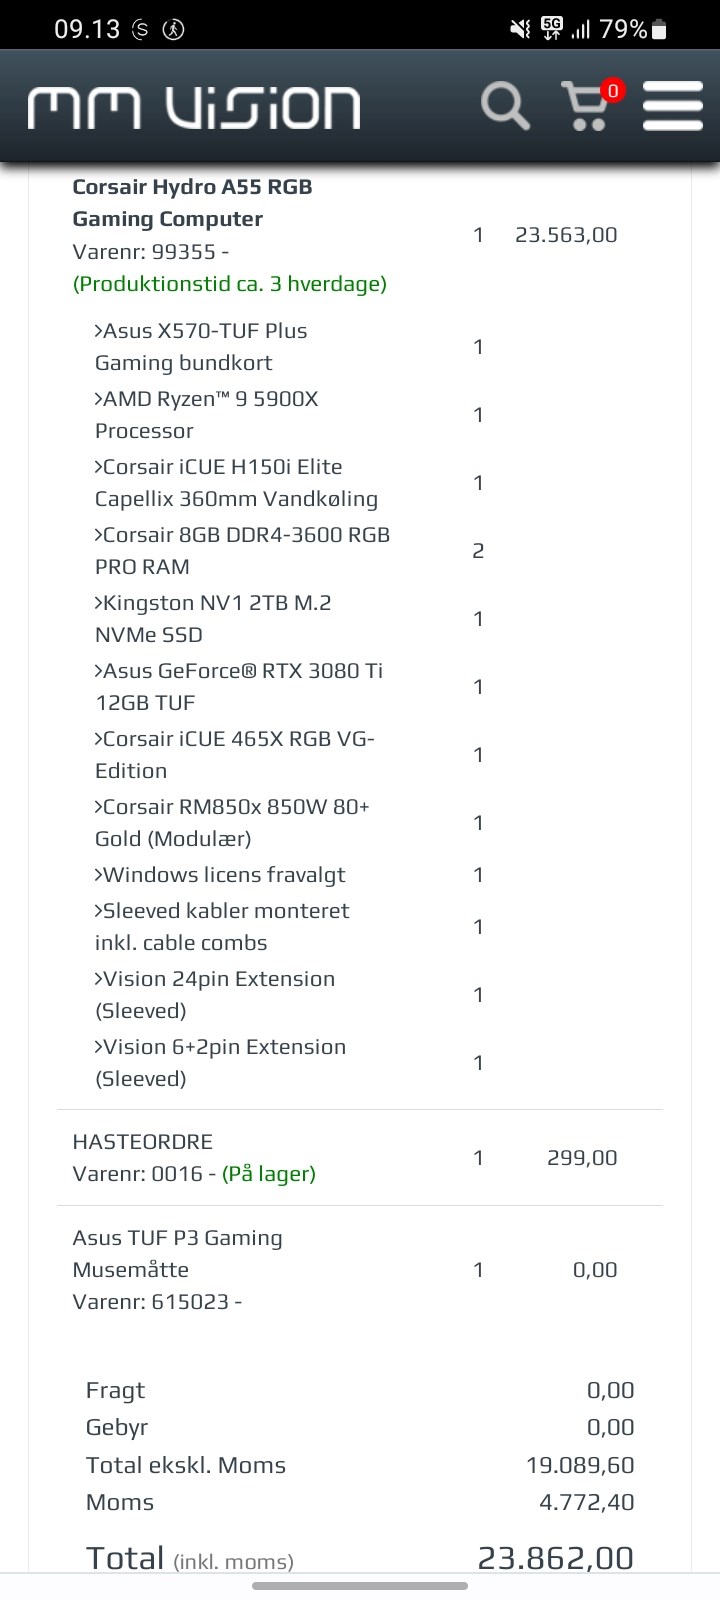The image size is (720, 1600).
Task: Open the shopping cart icon
Action: point(586,106)
